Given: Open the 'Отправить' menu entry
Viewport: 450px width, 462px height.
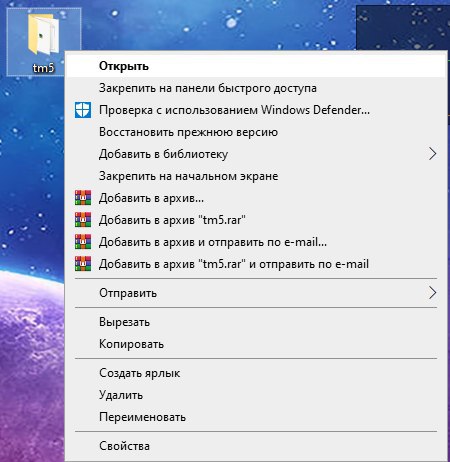Looking at the screenshot, I should click(256, 293).
